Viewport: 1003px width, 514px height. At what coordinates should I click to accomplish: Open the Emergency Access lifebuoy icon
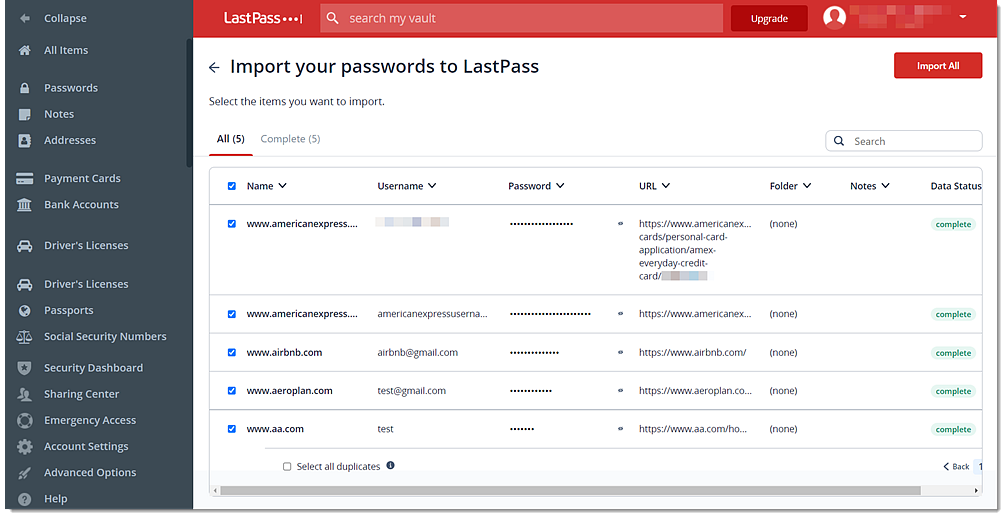coord(24,420)
